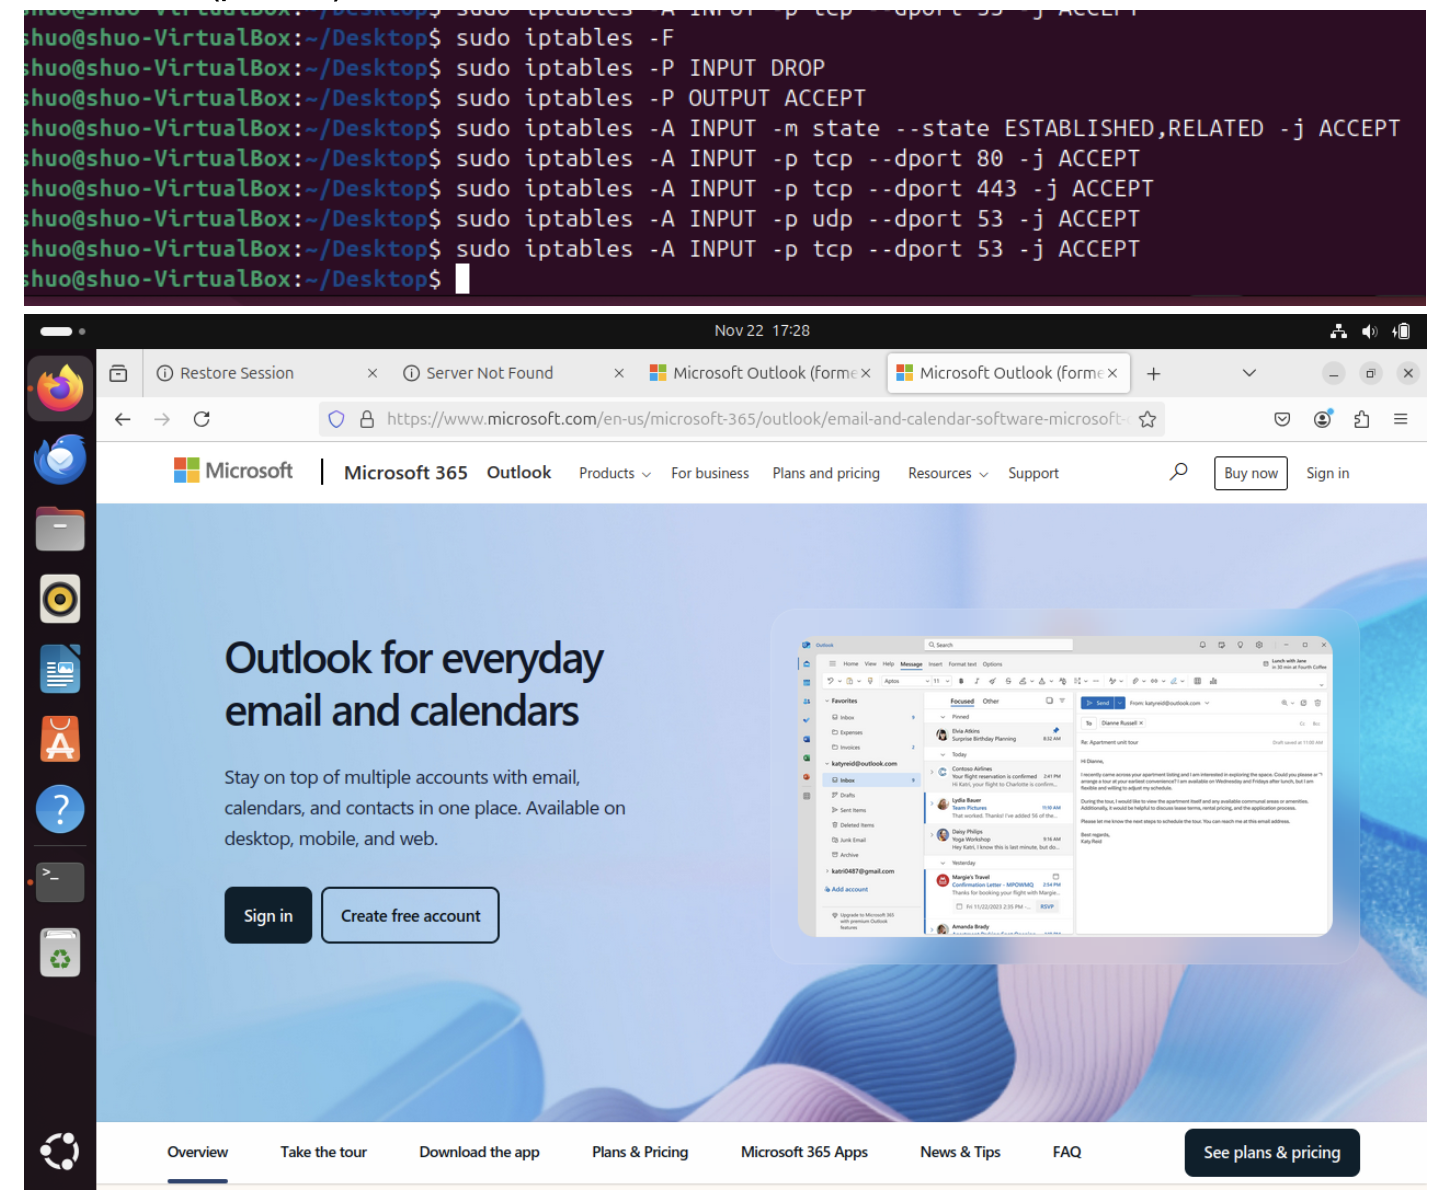Switch to the Server Not Found tab
This screenshot has height=1194, width=1440.
(x=489, y=373)
